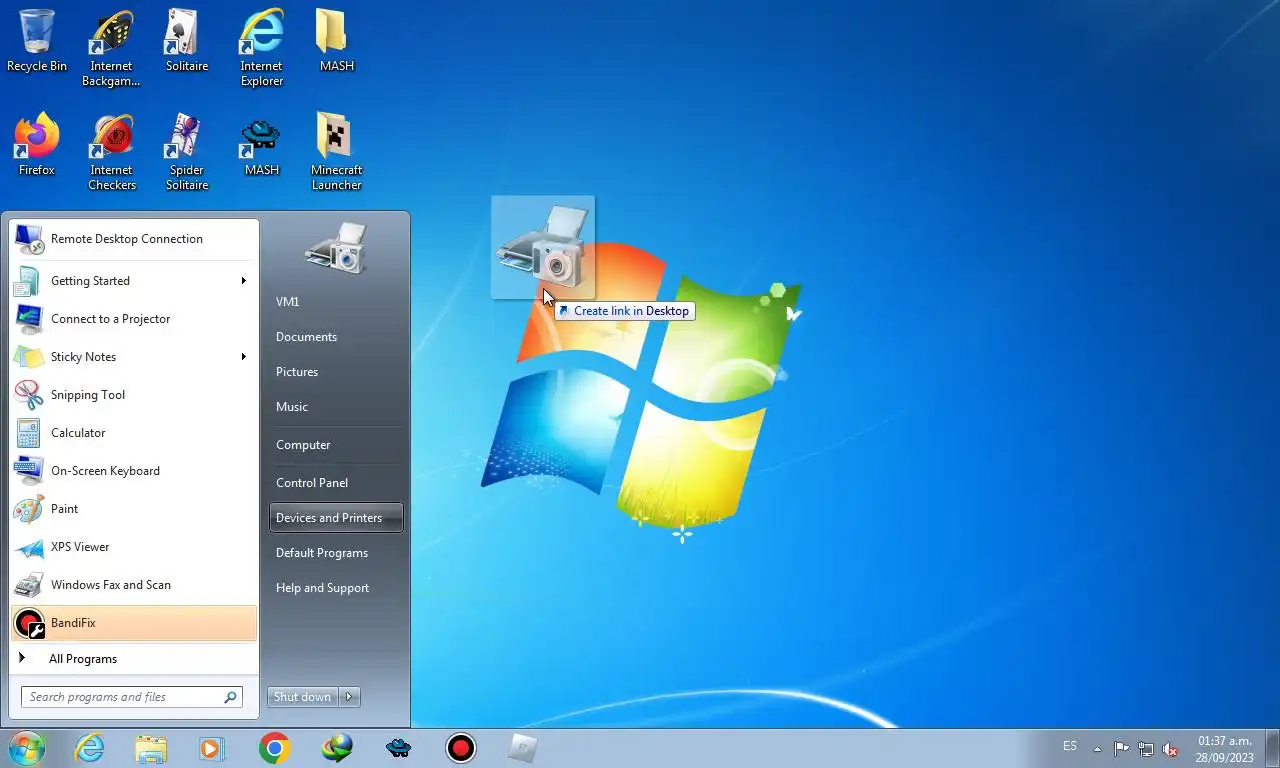Open Connect to a Projector
The height and width of the screenshot is (768, 1280).
coord(134,319)
